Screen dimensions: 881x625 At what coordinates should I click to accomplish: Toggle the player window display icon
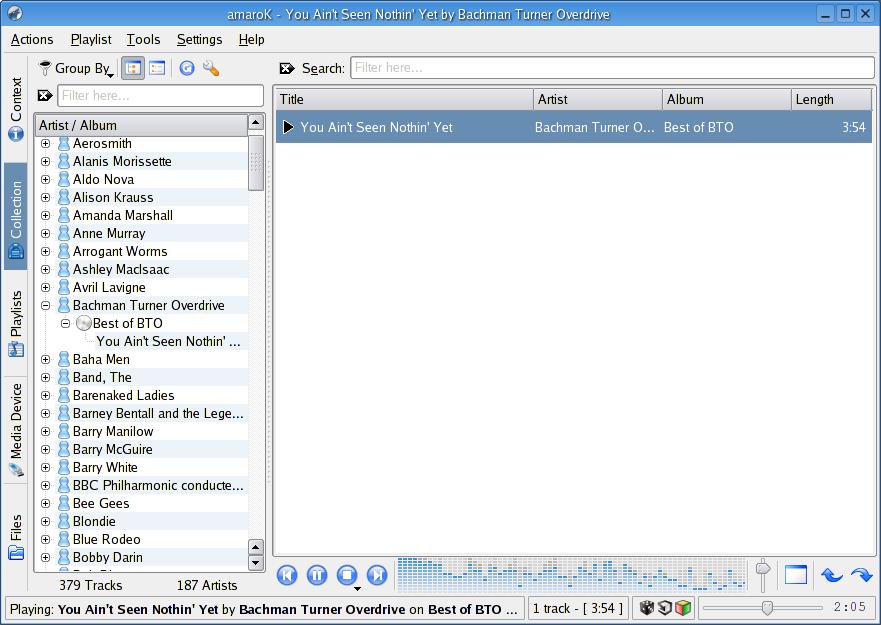(795, 575)
